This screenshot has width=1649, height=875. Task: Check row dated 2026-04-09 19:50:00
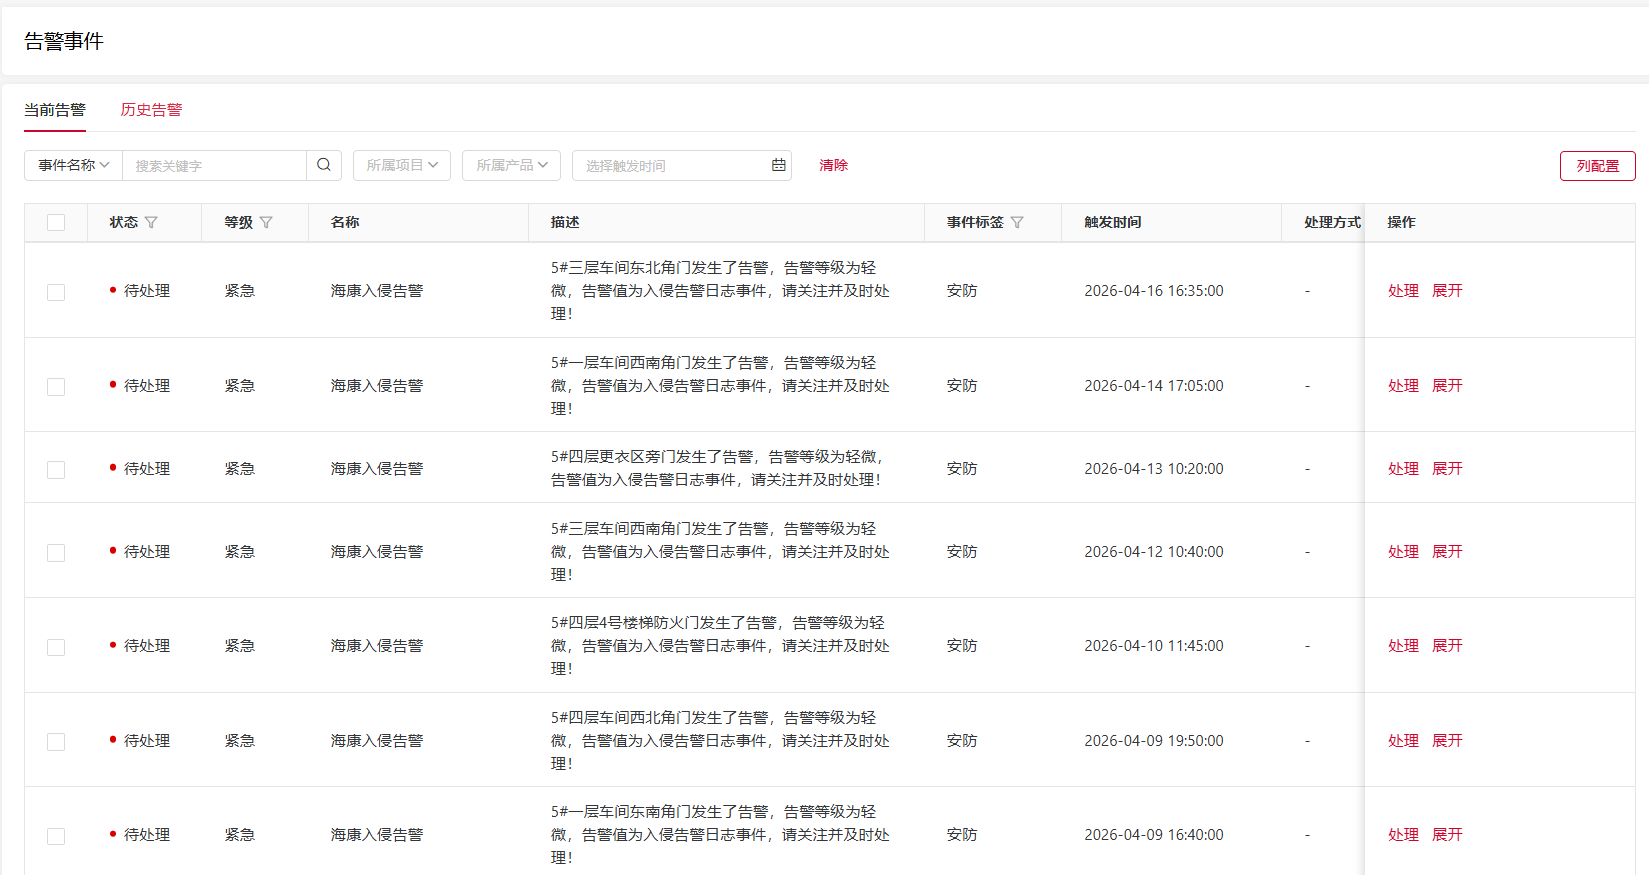(x=56, y=742)
